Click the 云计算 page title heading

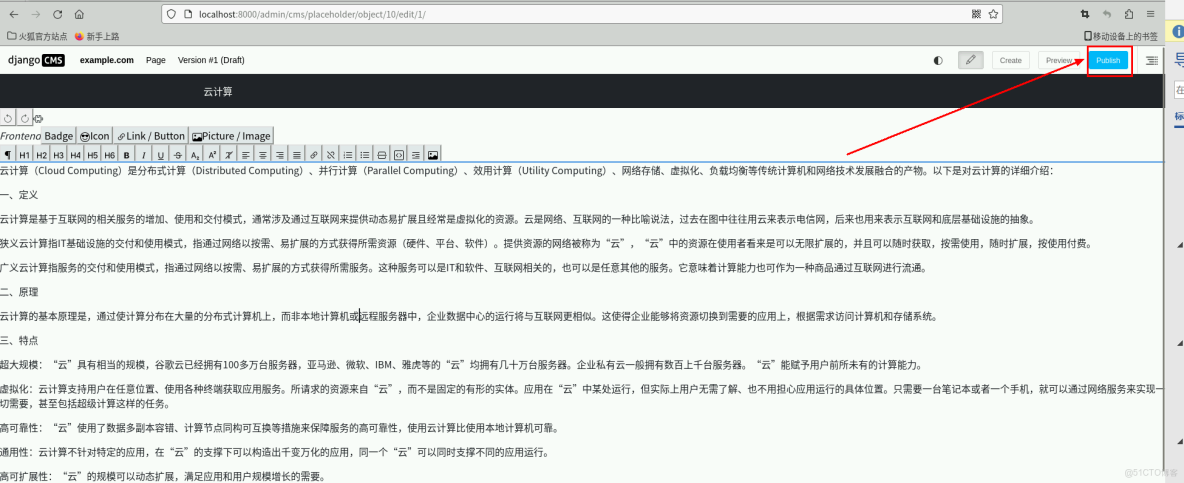pos(217,91)
